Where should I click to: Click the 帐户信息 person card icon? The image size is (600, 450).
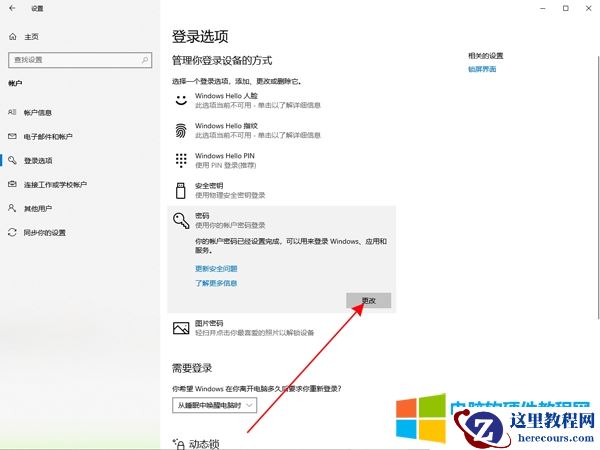coord(12,112)
